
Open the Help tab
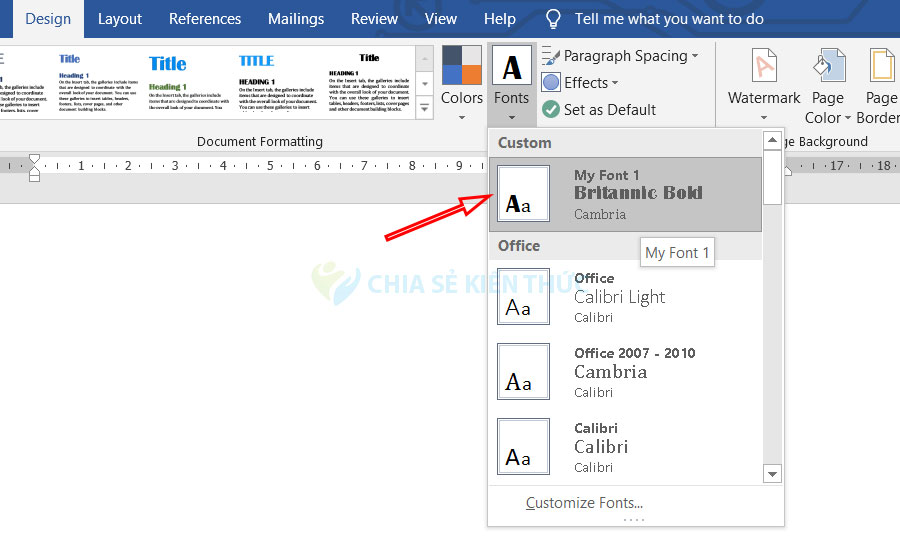tap(499, 19)
